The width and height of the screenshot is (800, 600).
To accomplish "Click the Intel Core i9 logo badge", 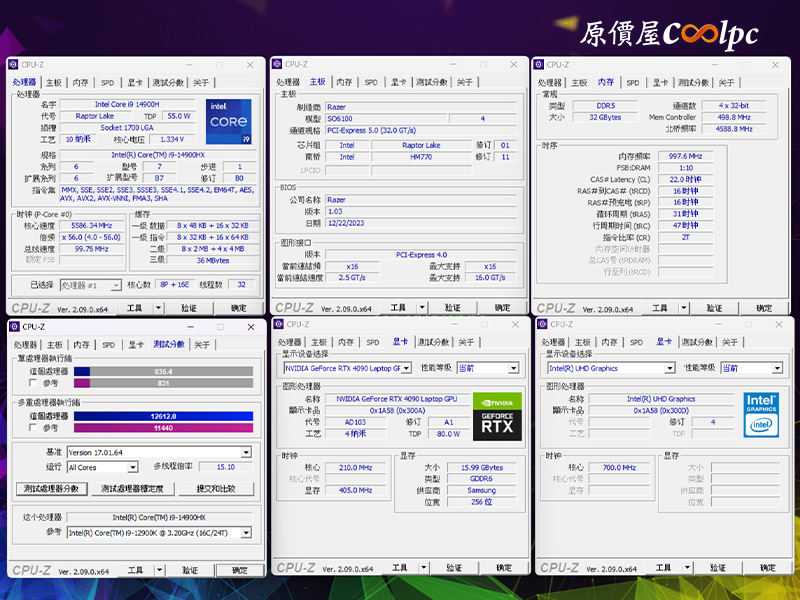I will tap(229, 121).
